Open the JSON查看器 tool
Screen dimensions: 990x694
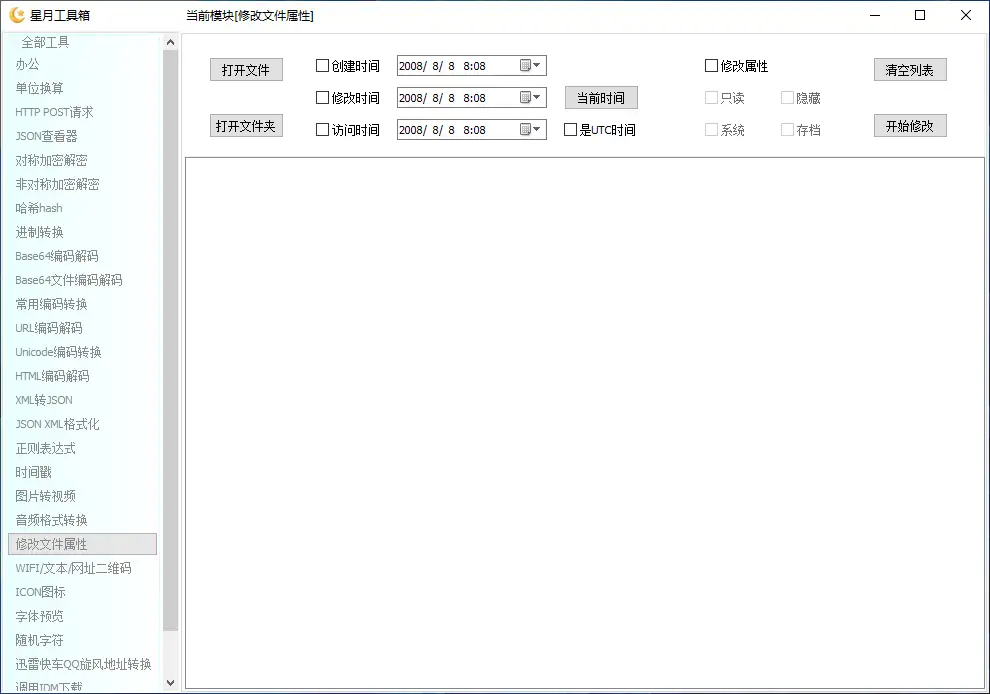pyautogui.click(x=46, y=136)
